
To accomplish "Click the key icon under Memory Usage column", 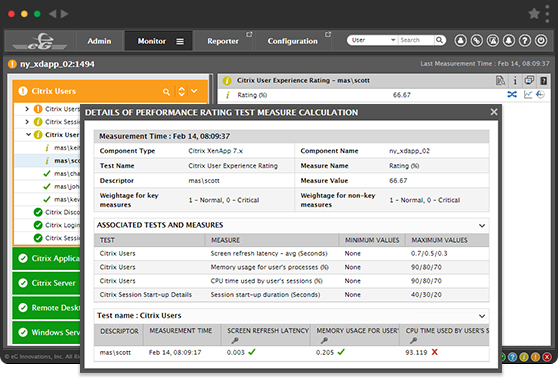I will tap(324, 340).
